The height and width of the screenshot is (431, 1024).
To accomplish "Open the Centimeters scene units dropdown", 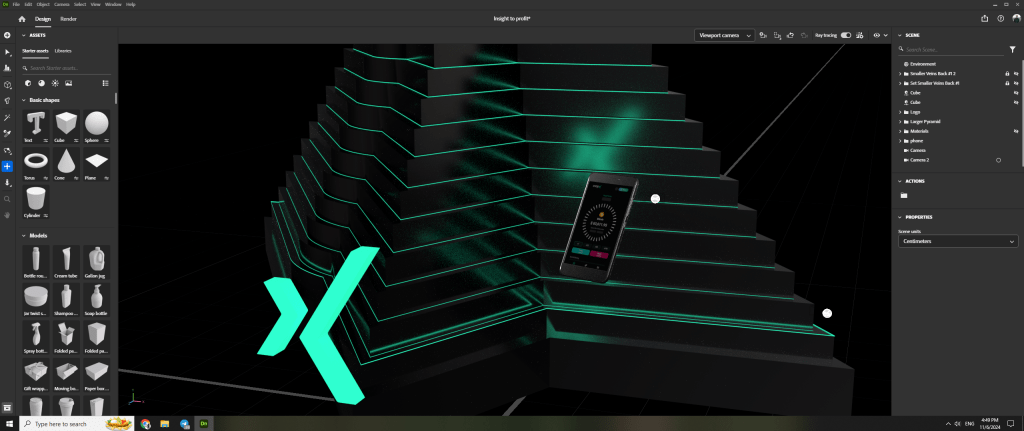I will (x=957, y=242).
